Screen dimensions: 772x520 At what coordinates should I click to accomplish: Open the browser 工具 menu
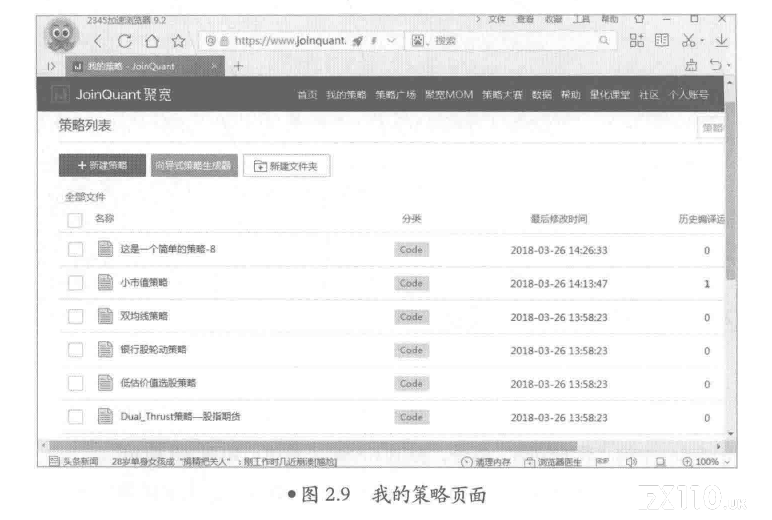(x=581, y=19)
